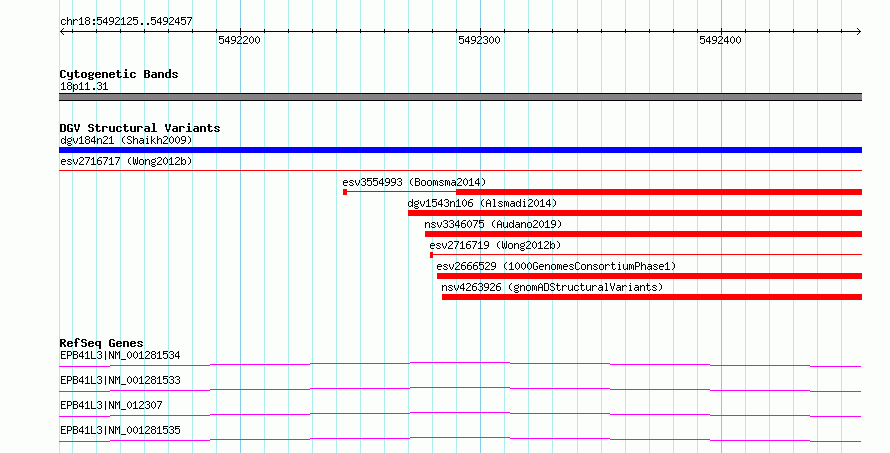
Task: Click the magenta NM_001281534 transcript line
Action: (x=460, y=364)
